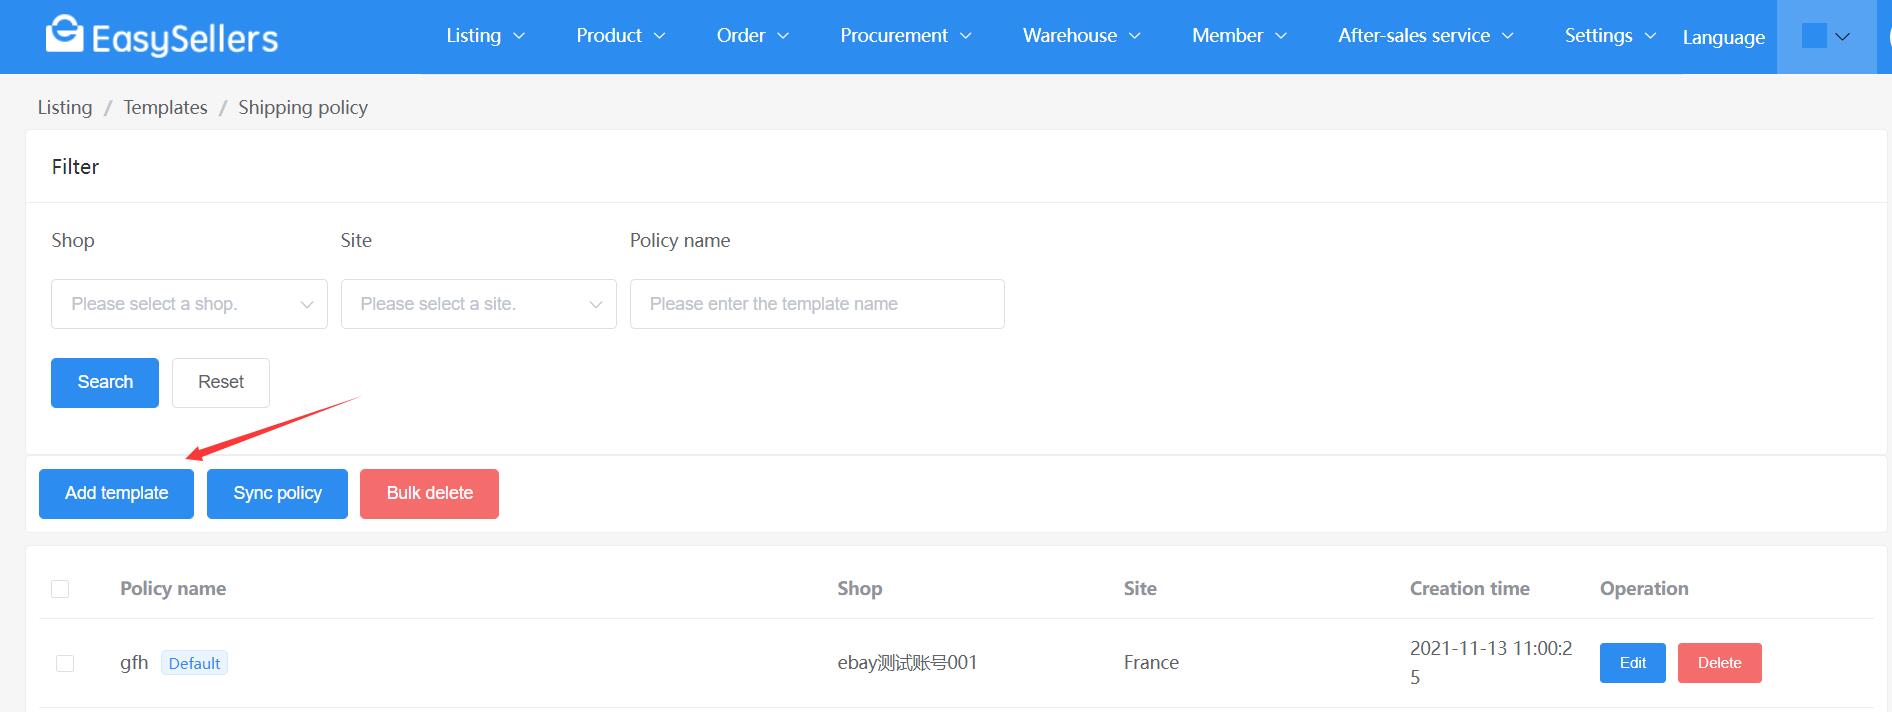Click Site column header
This screenshot has height=712, width=1892.
pyautogui.click(x=1140, y=589)
